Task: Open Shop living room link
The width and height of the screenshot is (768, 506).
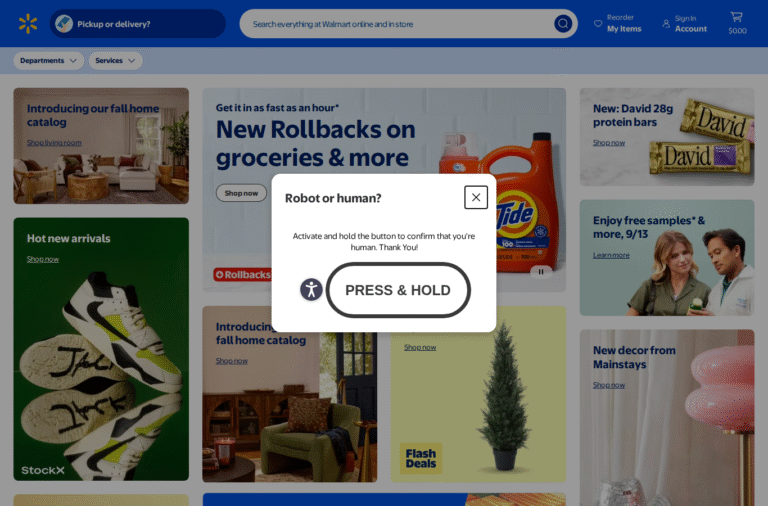Action: pyautogui.click(x=54, y=143)
